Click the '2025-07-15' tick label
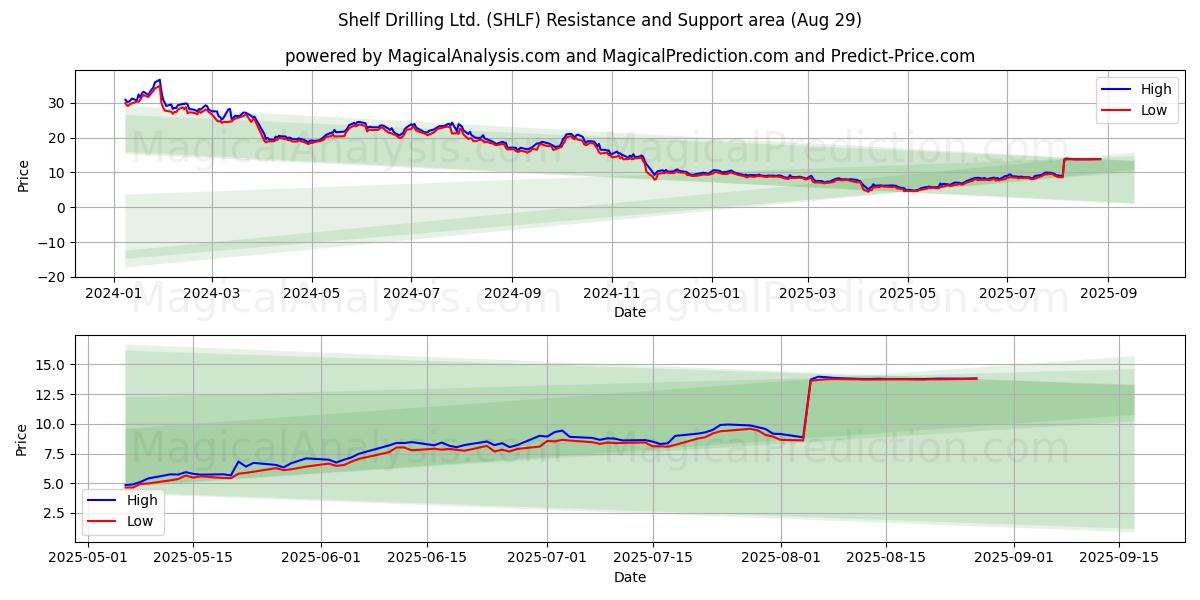Image resolution: width=1200 pixels, height=600 pixels. tap(653, 558)
